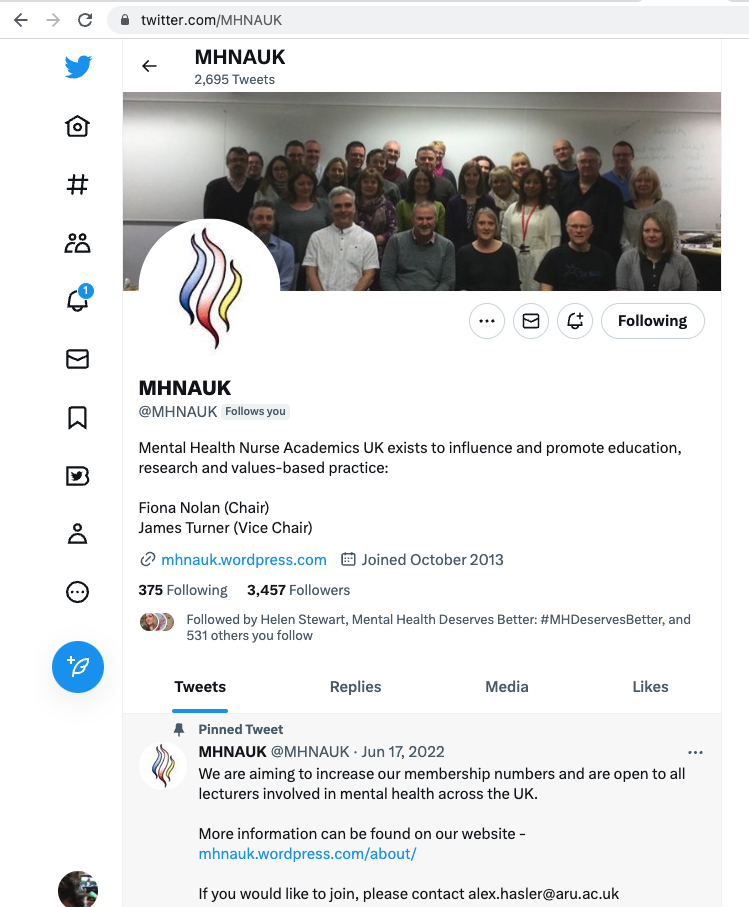Screen dimensions: 749x907
Task: Open Twitter Blue icon in sidebar
Action: coord(78,476)
